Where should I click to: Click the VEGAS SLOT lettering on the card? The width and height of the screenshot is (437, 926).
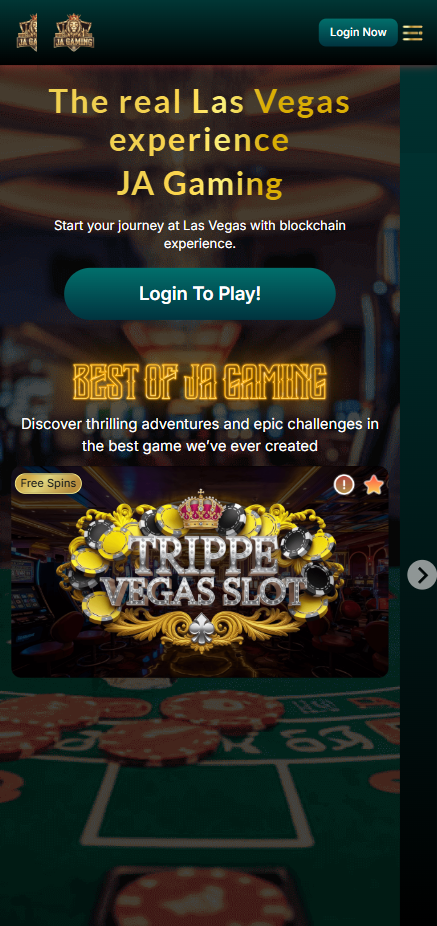point(200,587)
